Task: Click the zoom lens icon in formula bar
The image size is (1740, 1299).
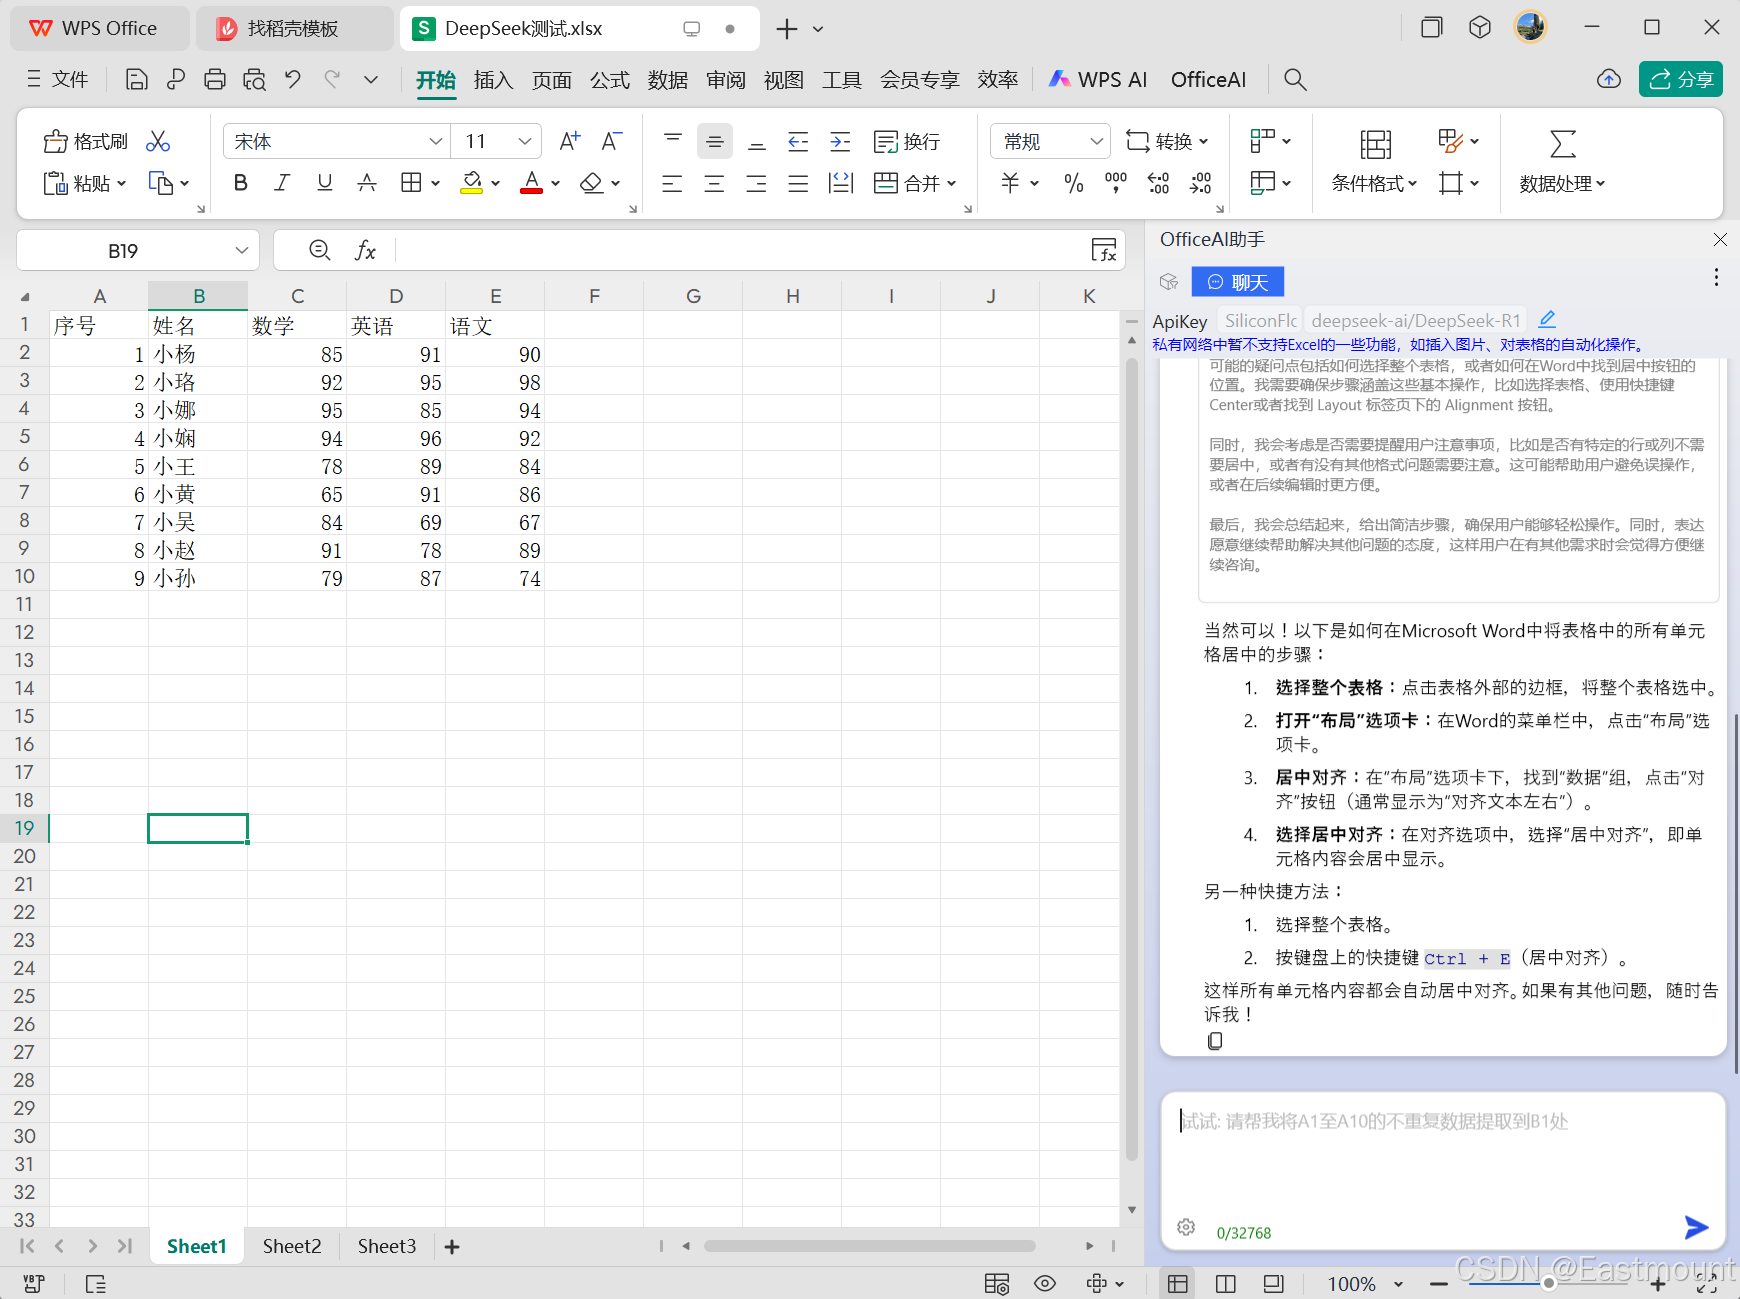Action: [x=320, y=250]
